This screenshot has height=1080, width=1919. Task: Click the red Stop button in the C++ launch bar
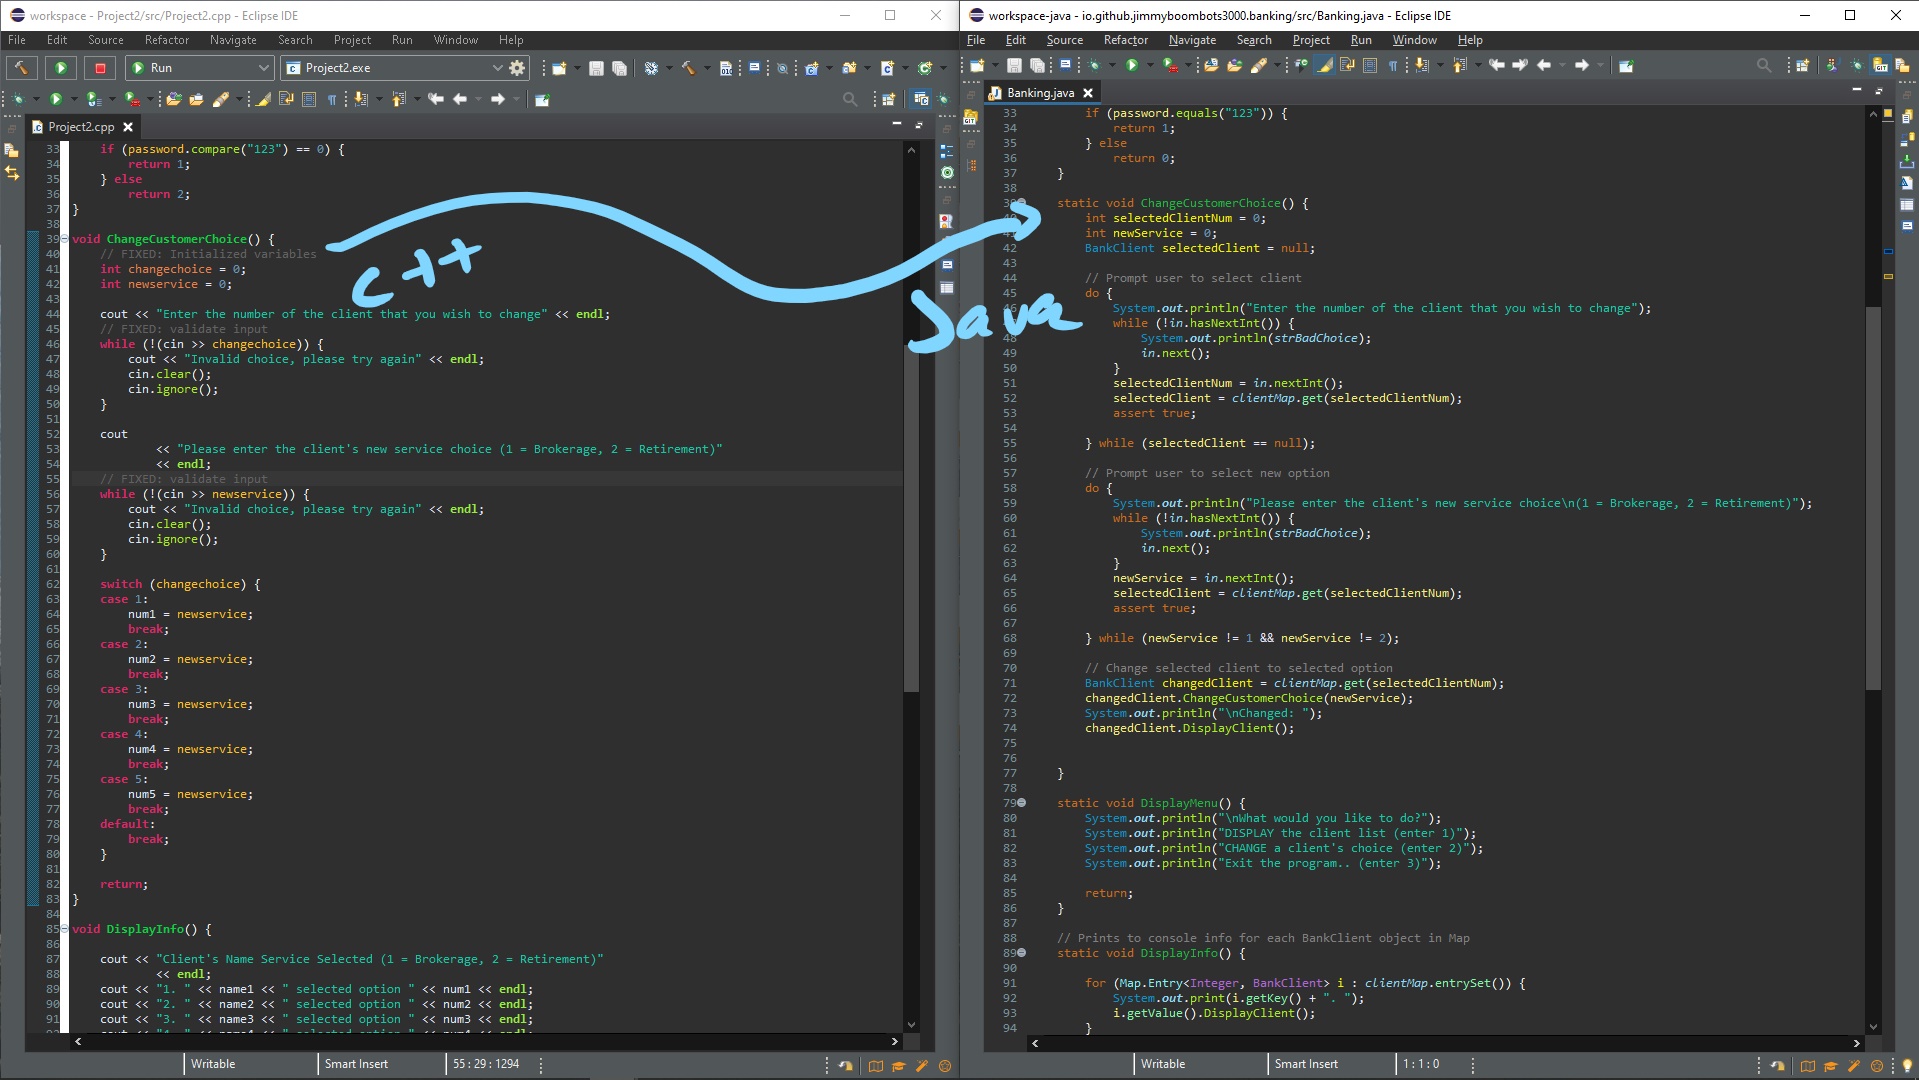point(100,68)
